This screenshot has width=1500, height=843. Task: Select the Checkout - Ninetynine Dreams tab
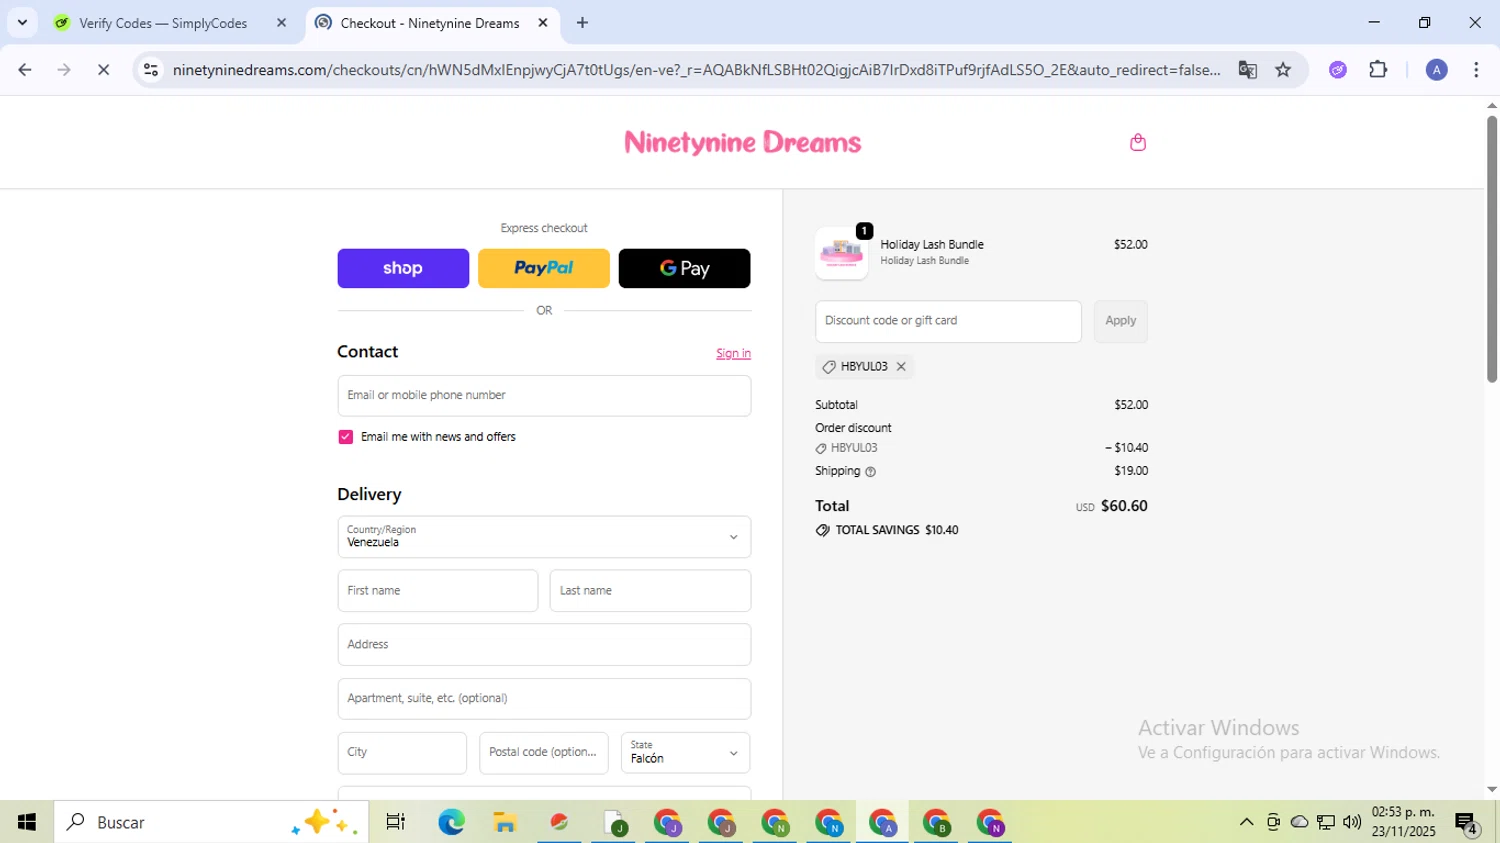click(430, 23)
